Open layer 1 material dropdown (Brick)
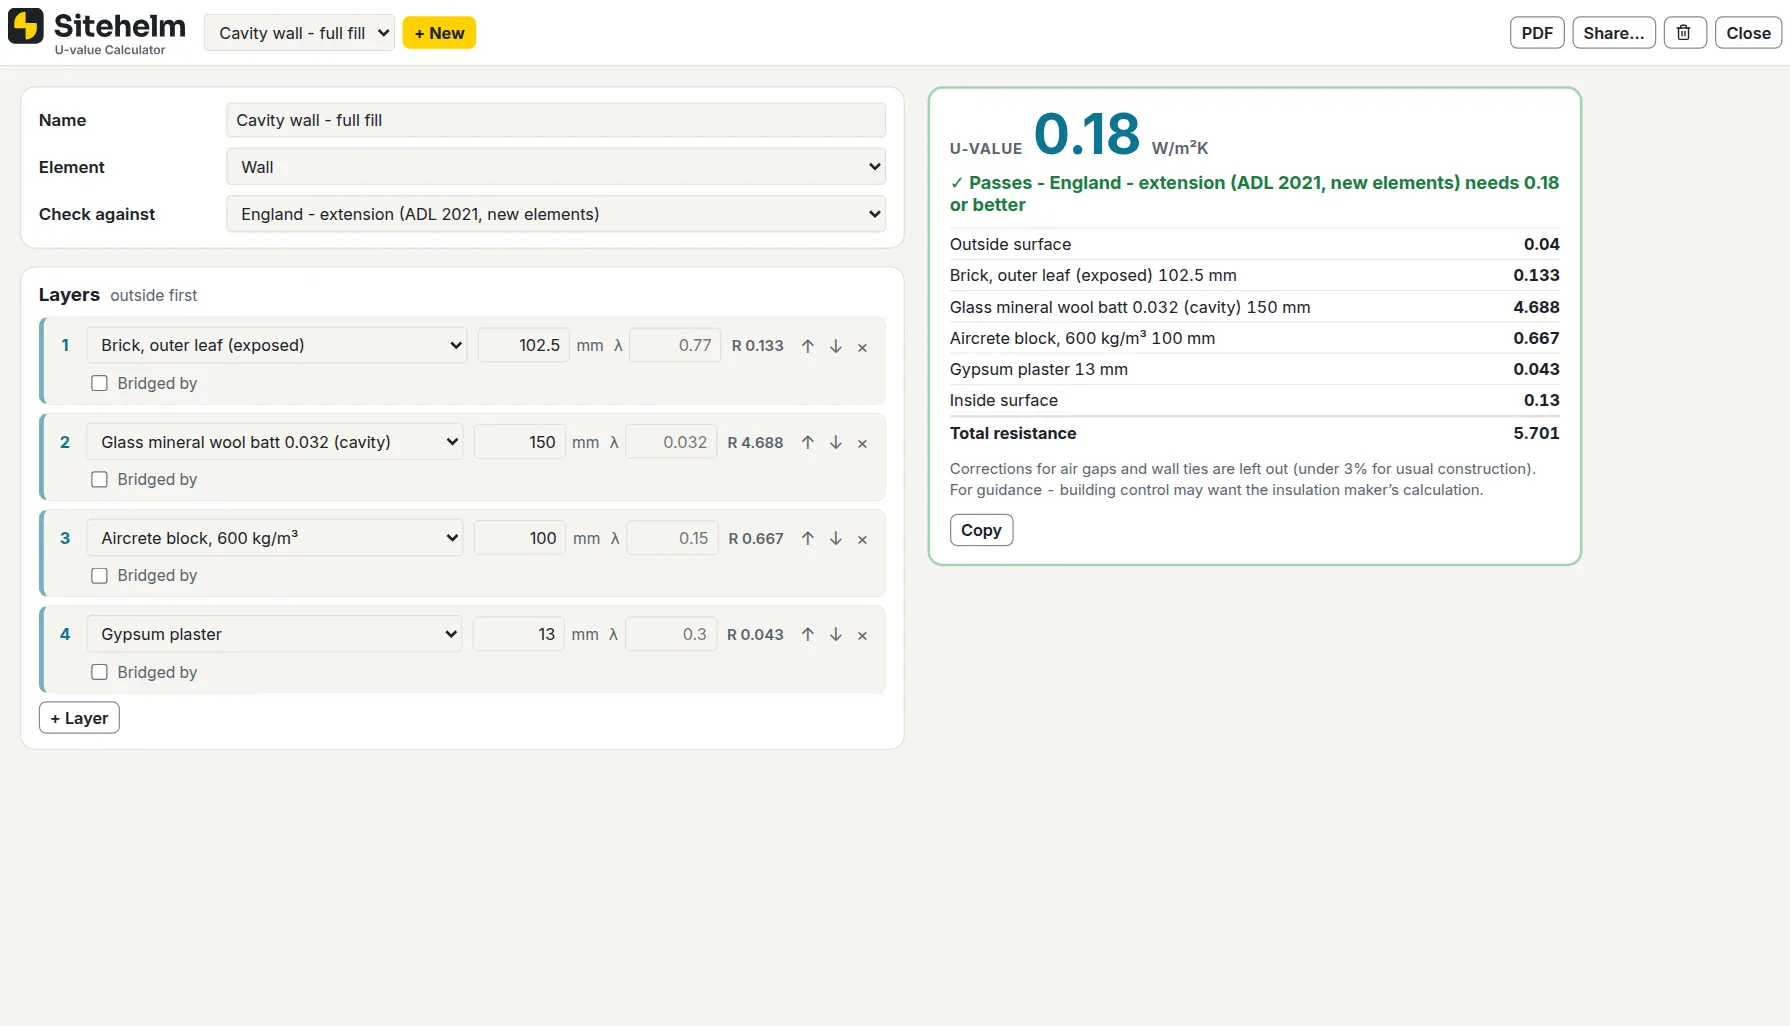The height and width of the screenshot is (1026, 1790). (x=277, y=345)
